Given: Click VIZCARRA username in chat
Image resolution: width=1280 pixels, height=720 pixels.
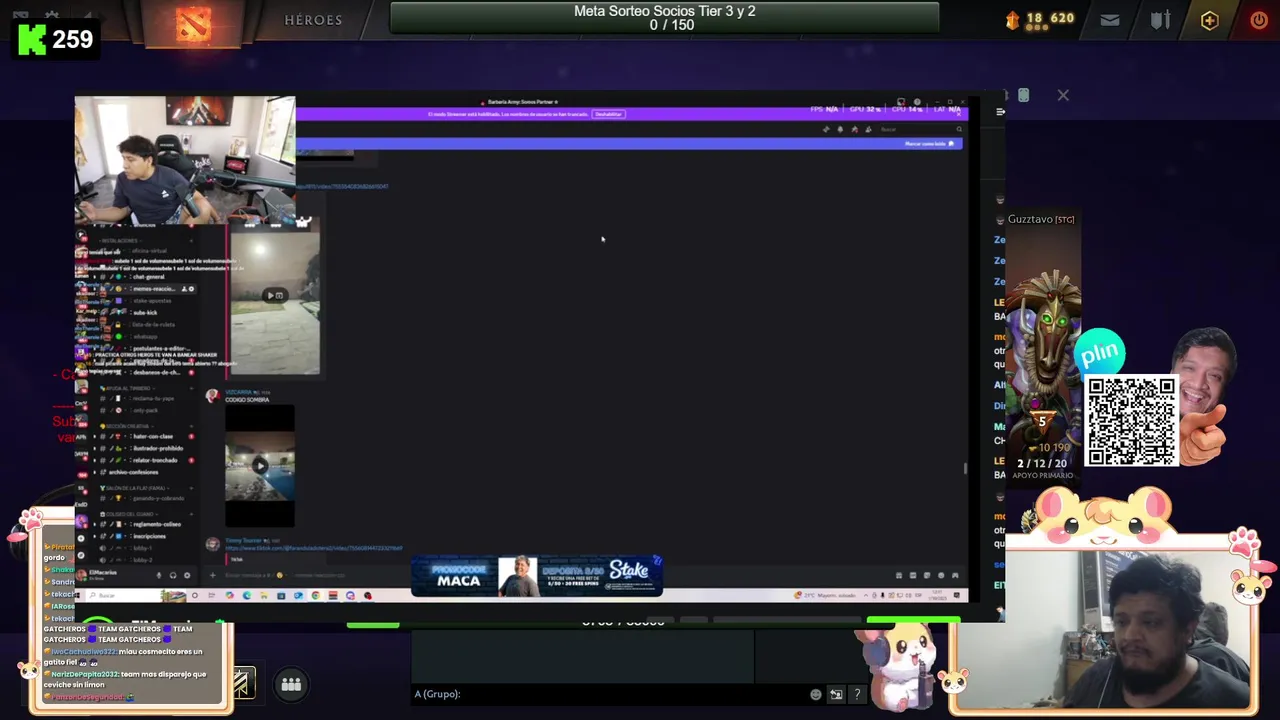Looking at the screenshot, I should point(238,392).
